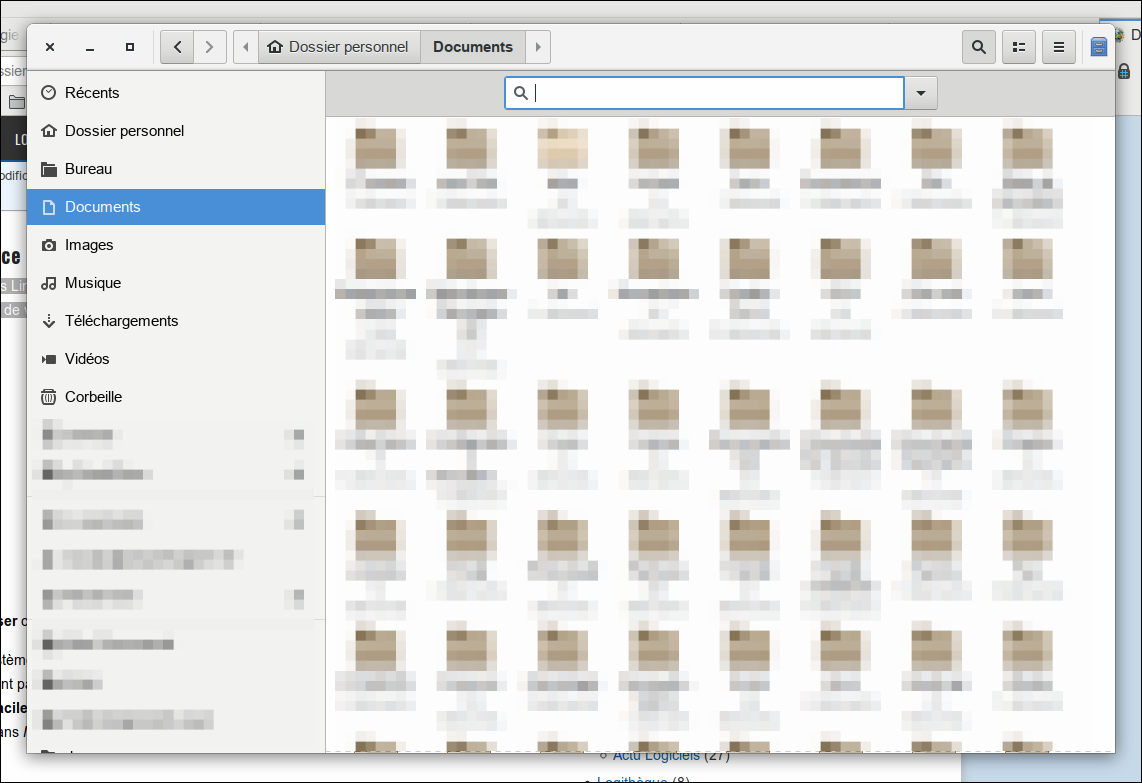This screenshot has width=1142, height=783.
Task: Go forward with the right chevron button
Action: (x=209, y=47)
